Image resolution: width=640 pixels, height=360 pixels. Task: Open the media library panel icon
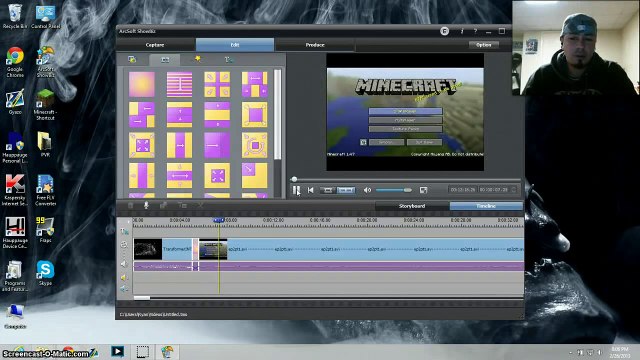pos(132,60)
